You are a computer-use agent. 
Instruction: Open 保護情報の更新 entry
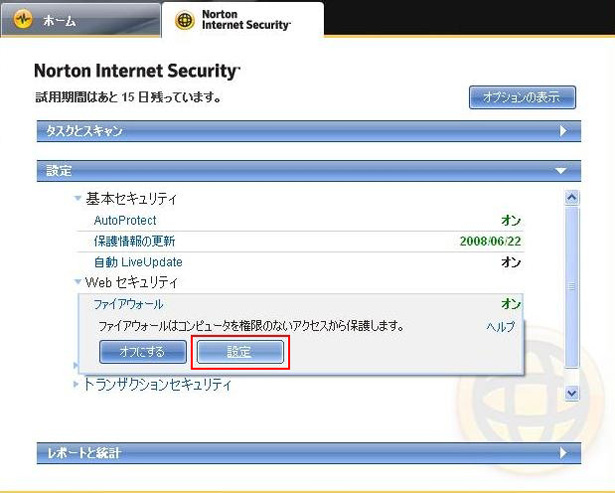pos(134,241)
